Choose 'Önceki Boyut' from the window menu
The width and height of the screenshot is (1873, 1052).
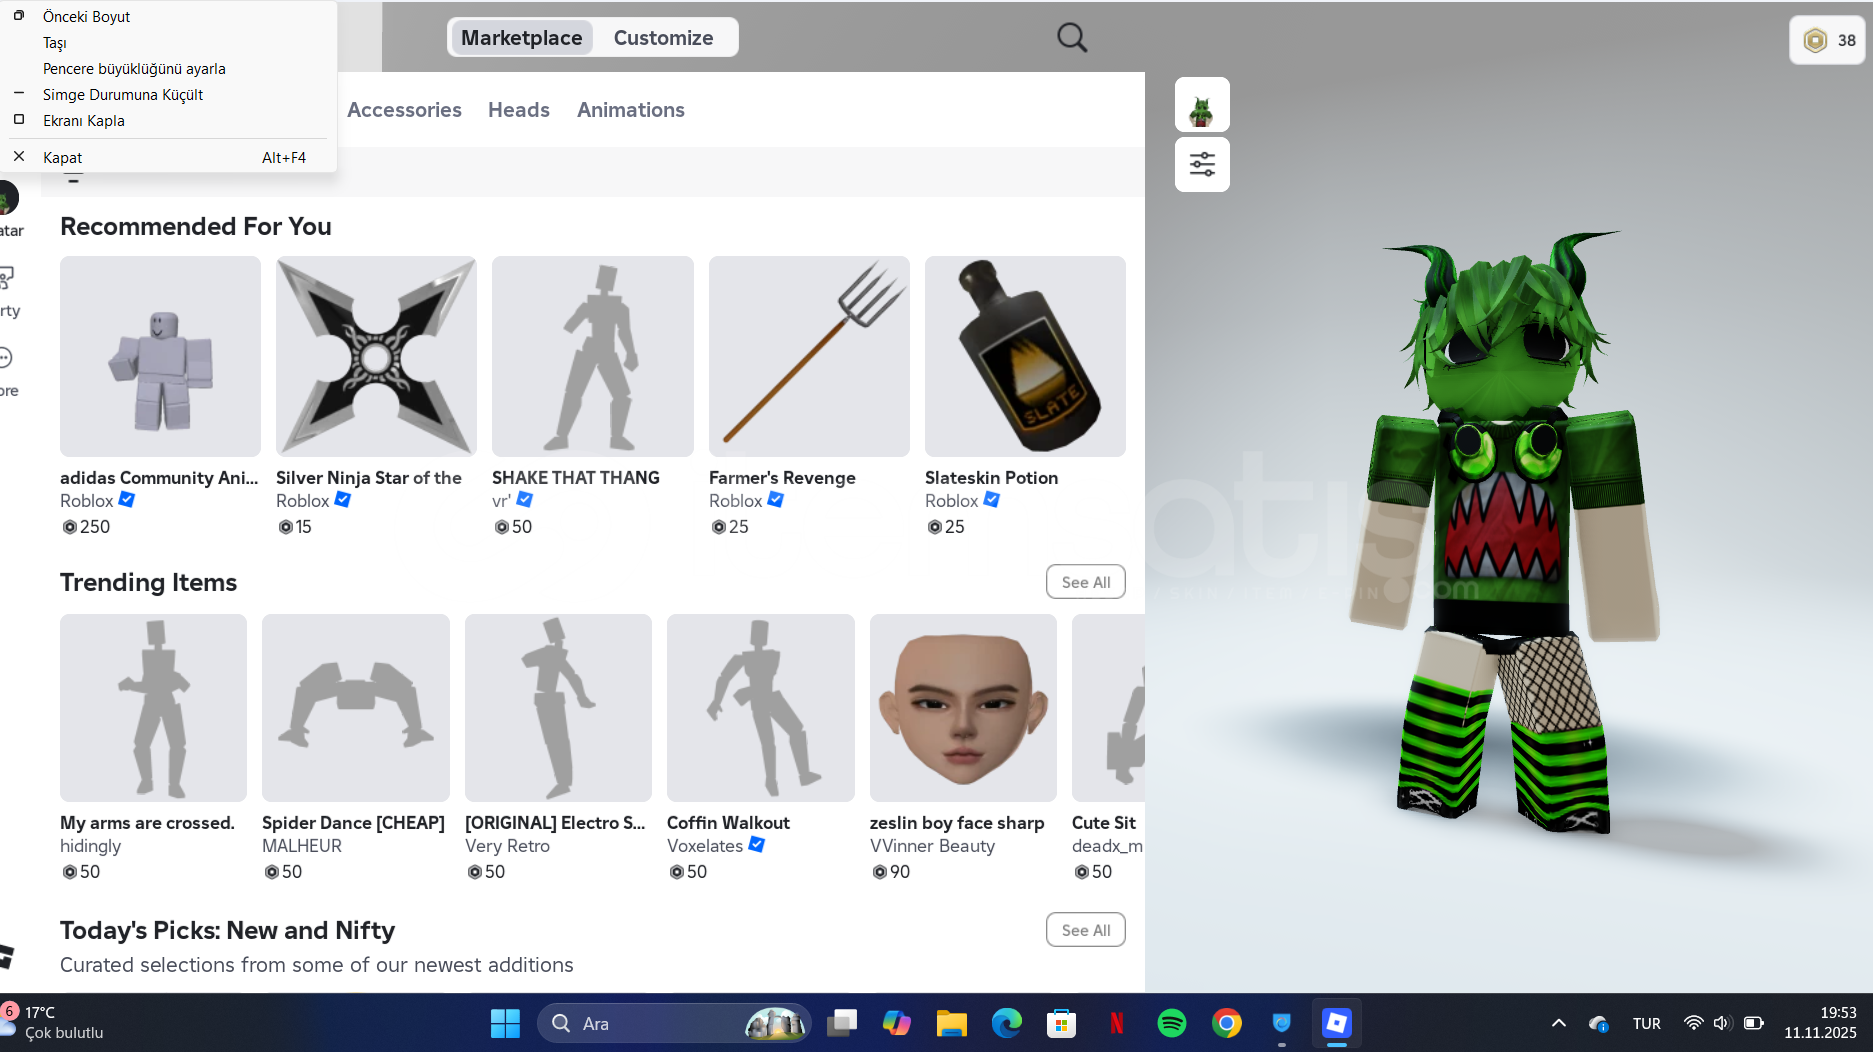click(x=168, y=16)
